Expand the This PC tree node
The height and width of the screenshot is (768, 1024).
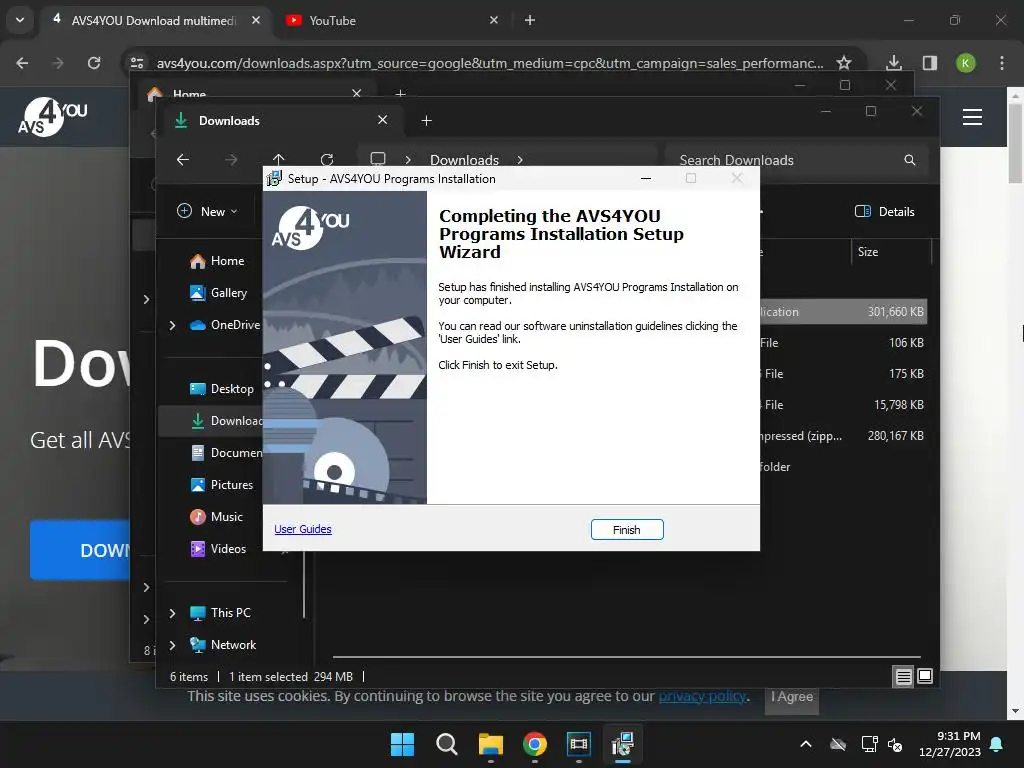coord(172,613)
